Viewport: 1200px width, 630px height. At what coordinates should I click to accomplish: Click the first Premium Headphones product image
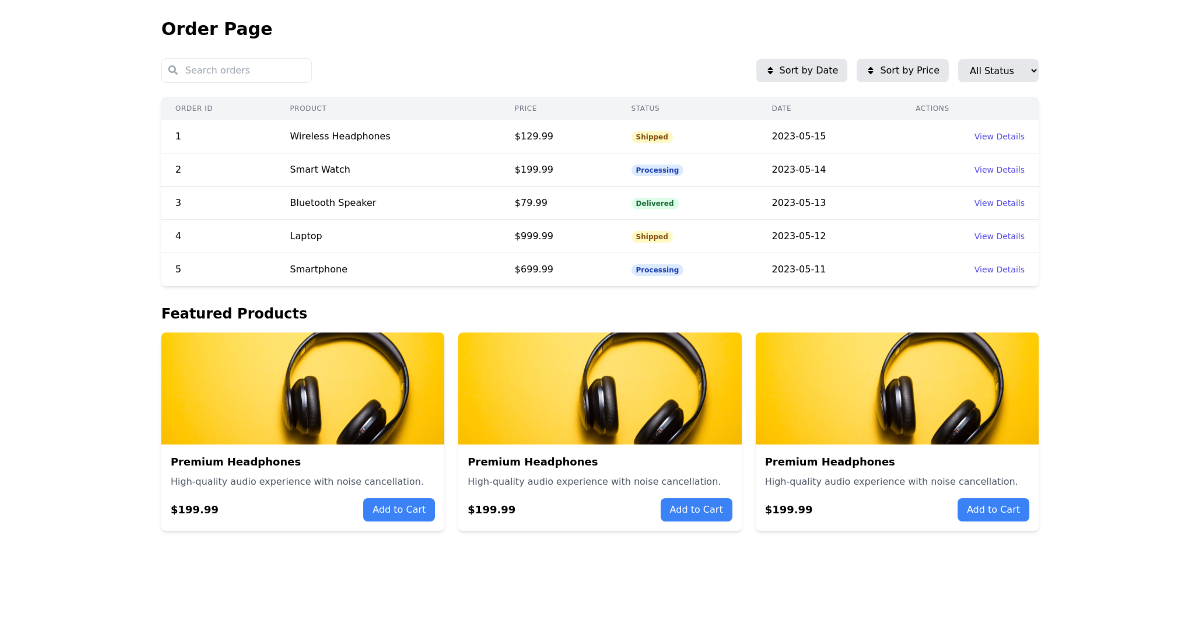302,388
